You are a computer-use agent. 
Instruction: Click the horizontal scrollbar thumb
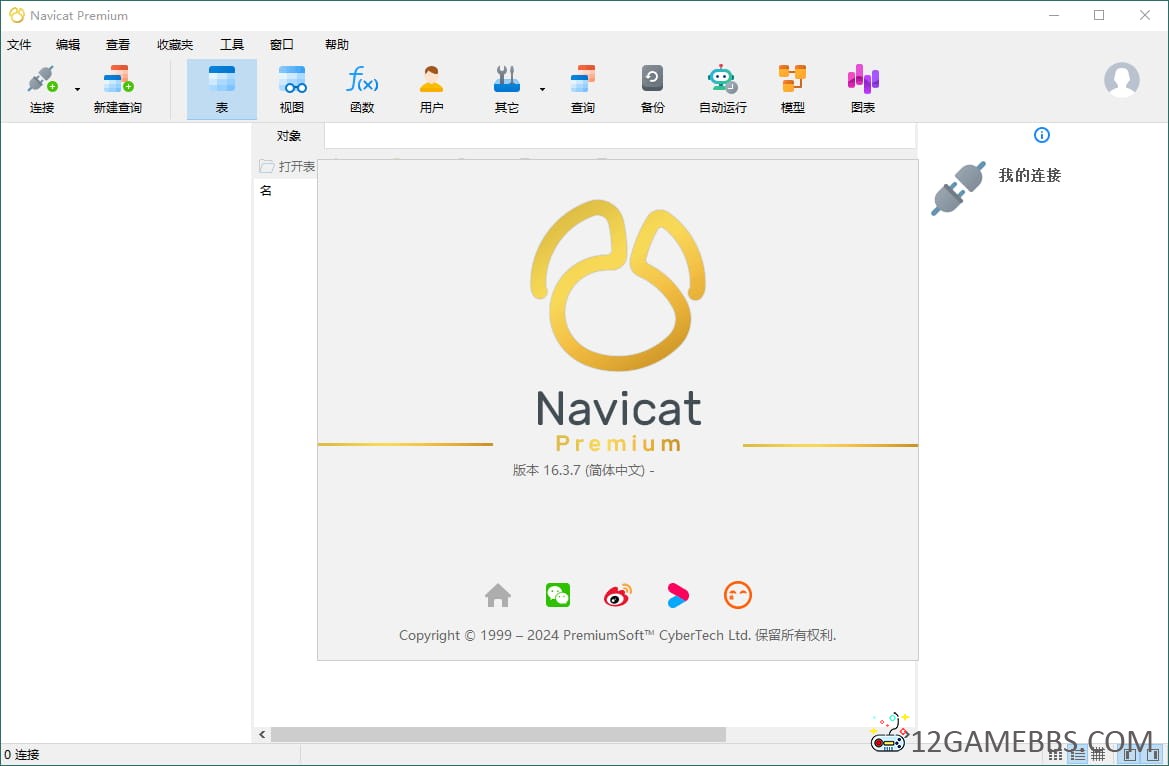[x=498, y=735]
